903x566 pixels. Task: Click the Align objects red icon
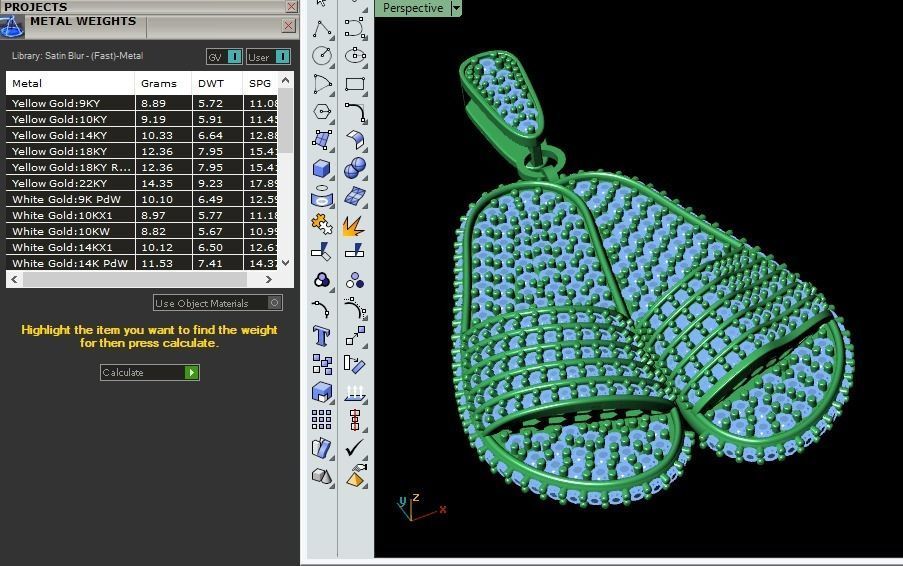pyautogui.click(x=355, y=420)
